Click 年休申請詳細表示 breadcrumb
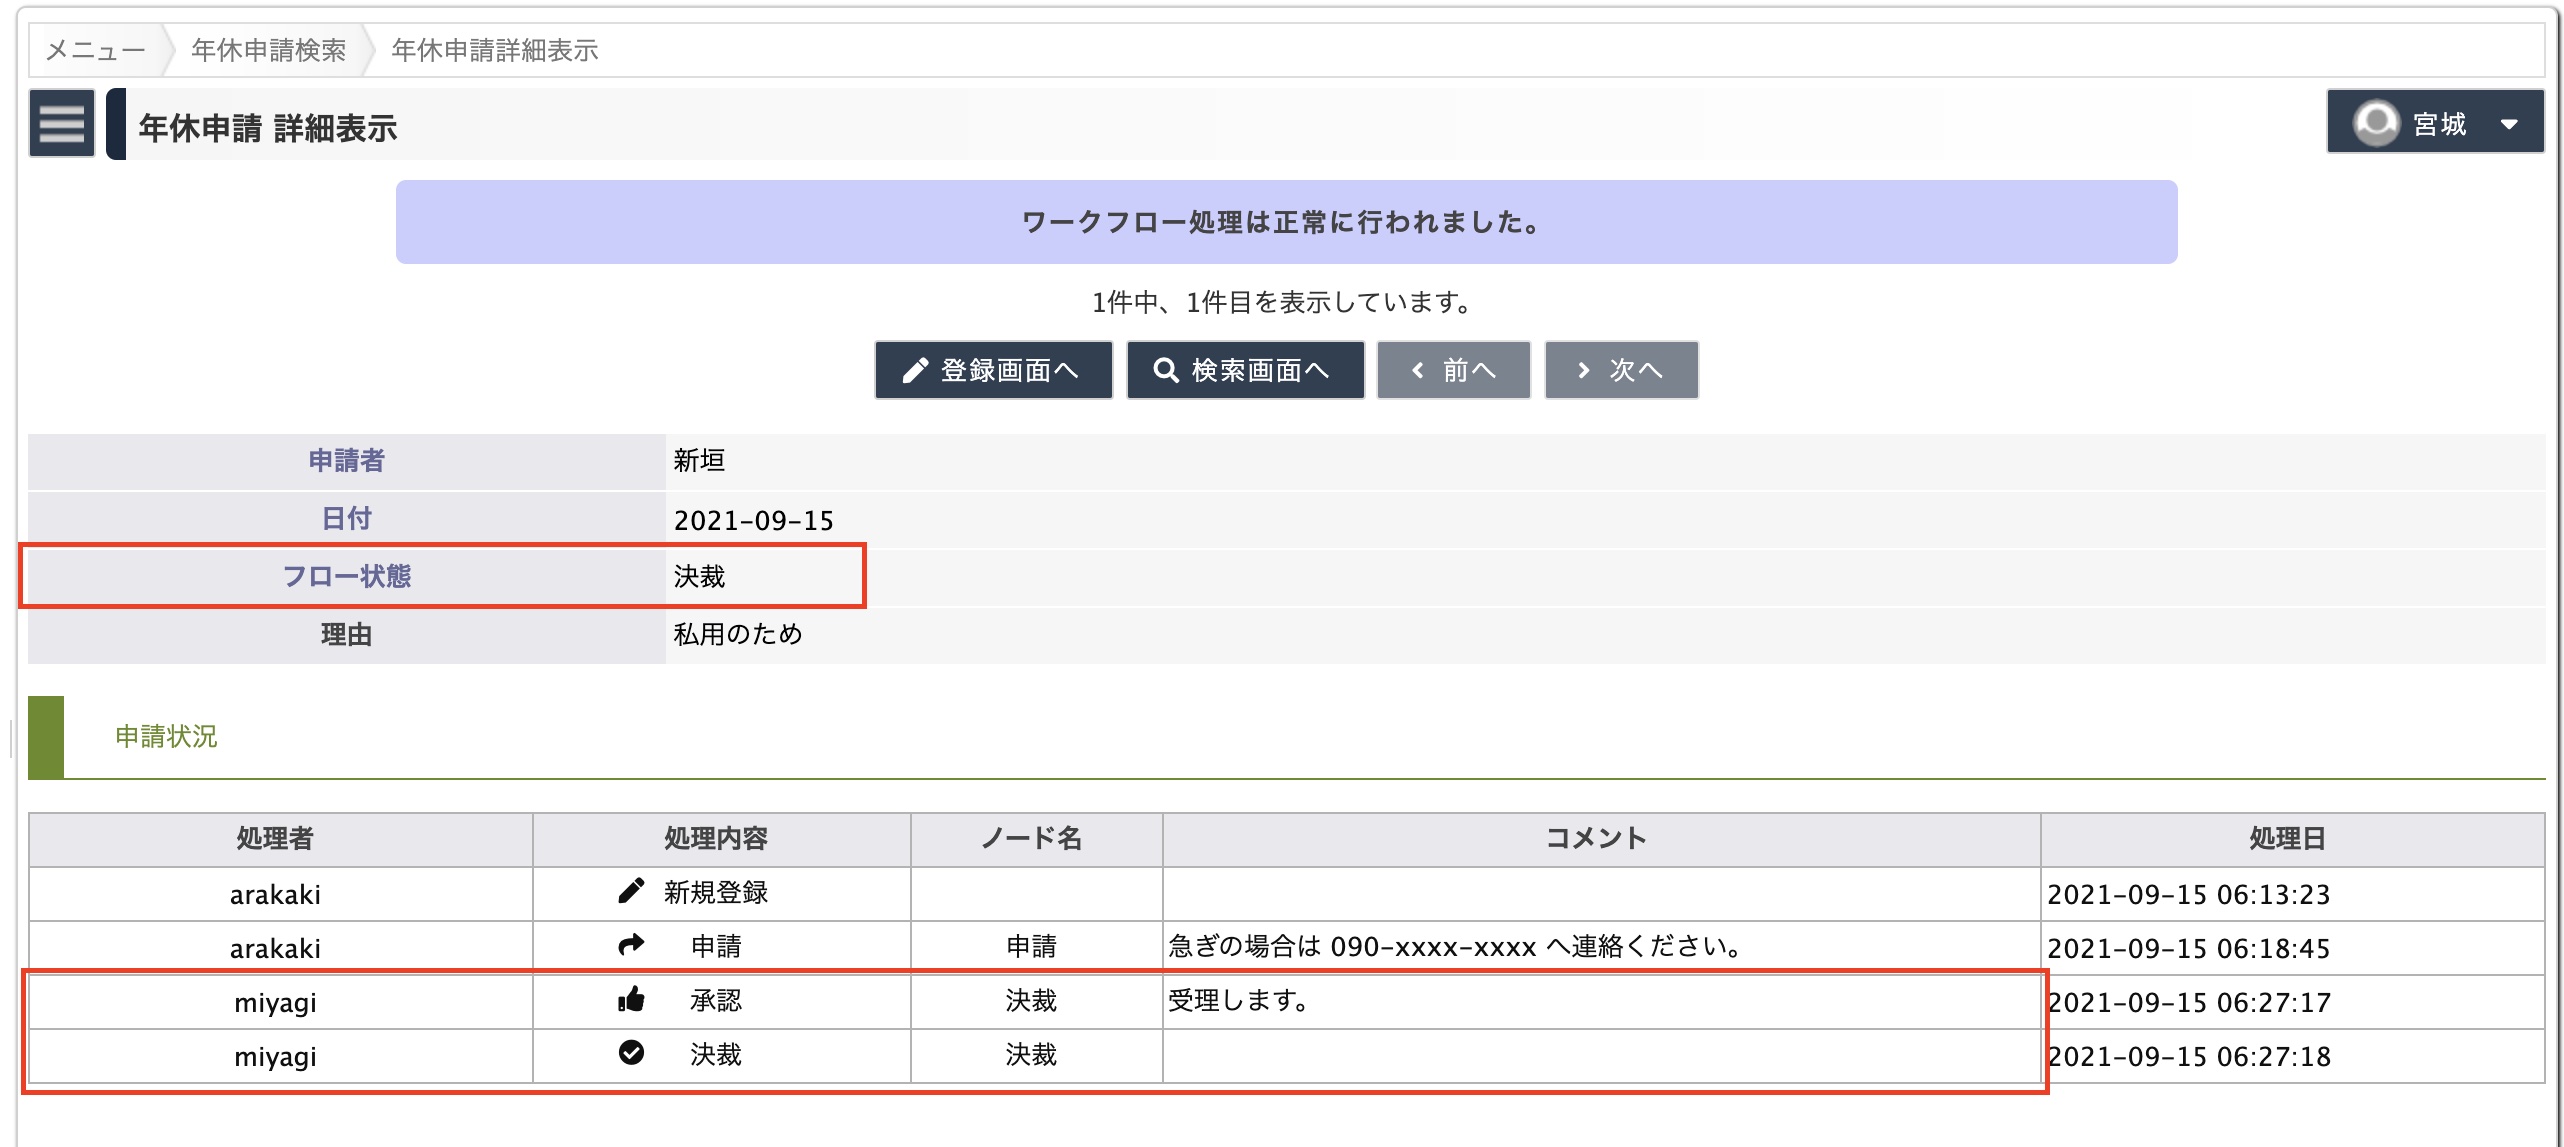2564x1147 pixels. click(x=495, y=50)
